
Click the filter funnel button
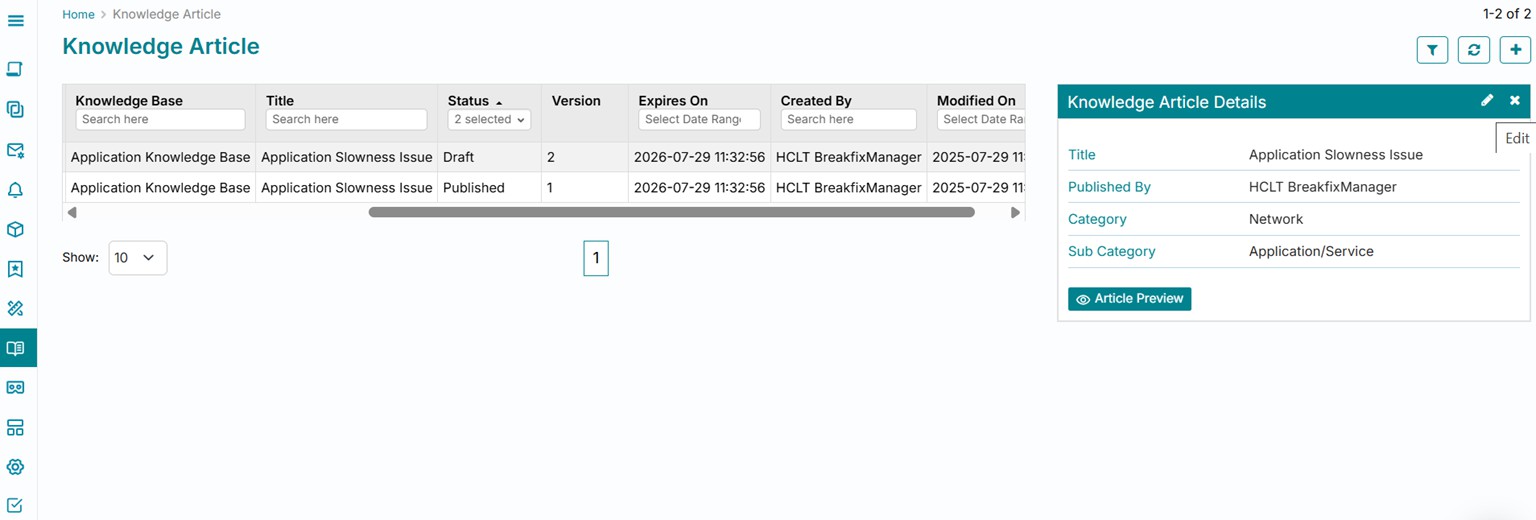click(1432, 50)
